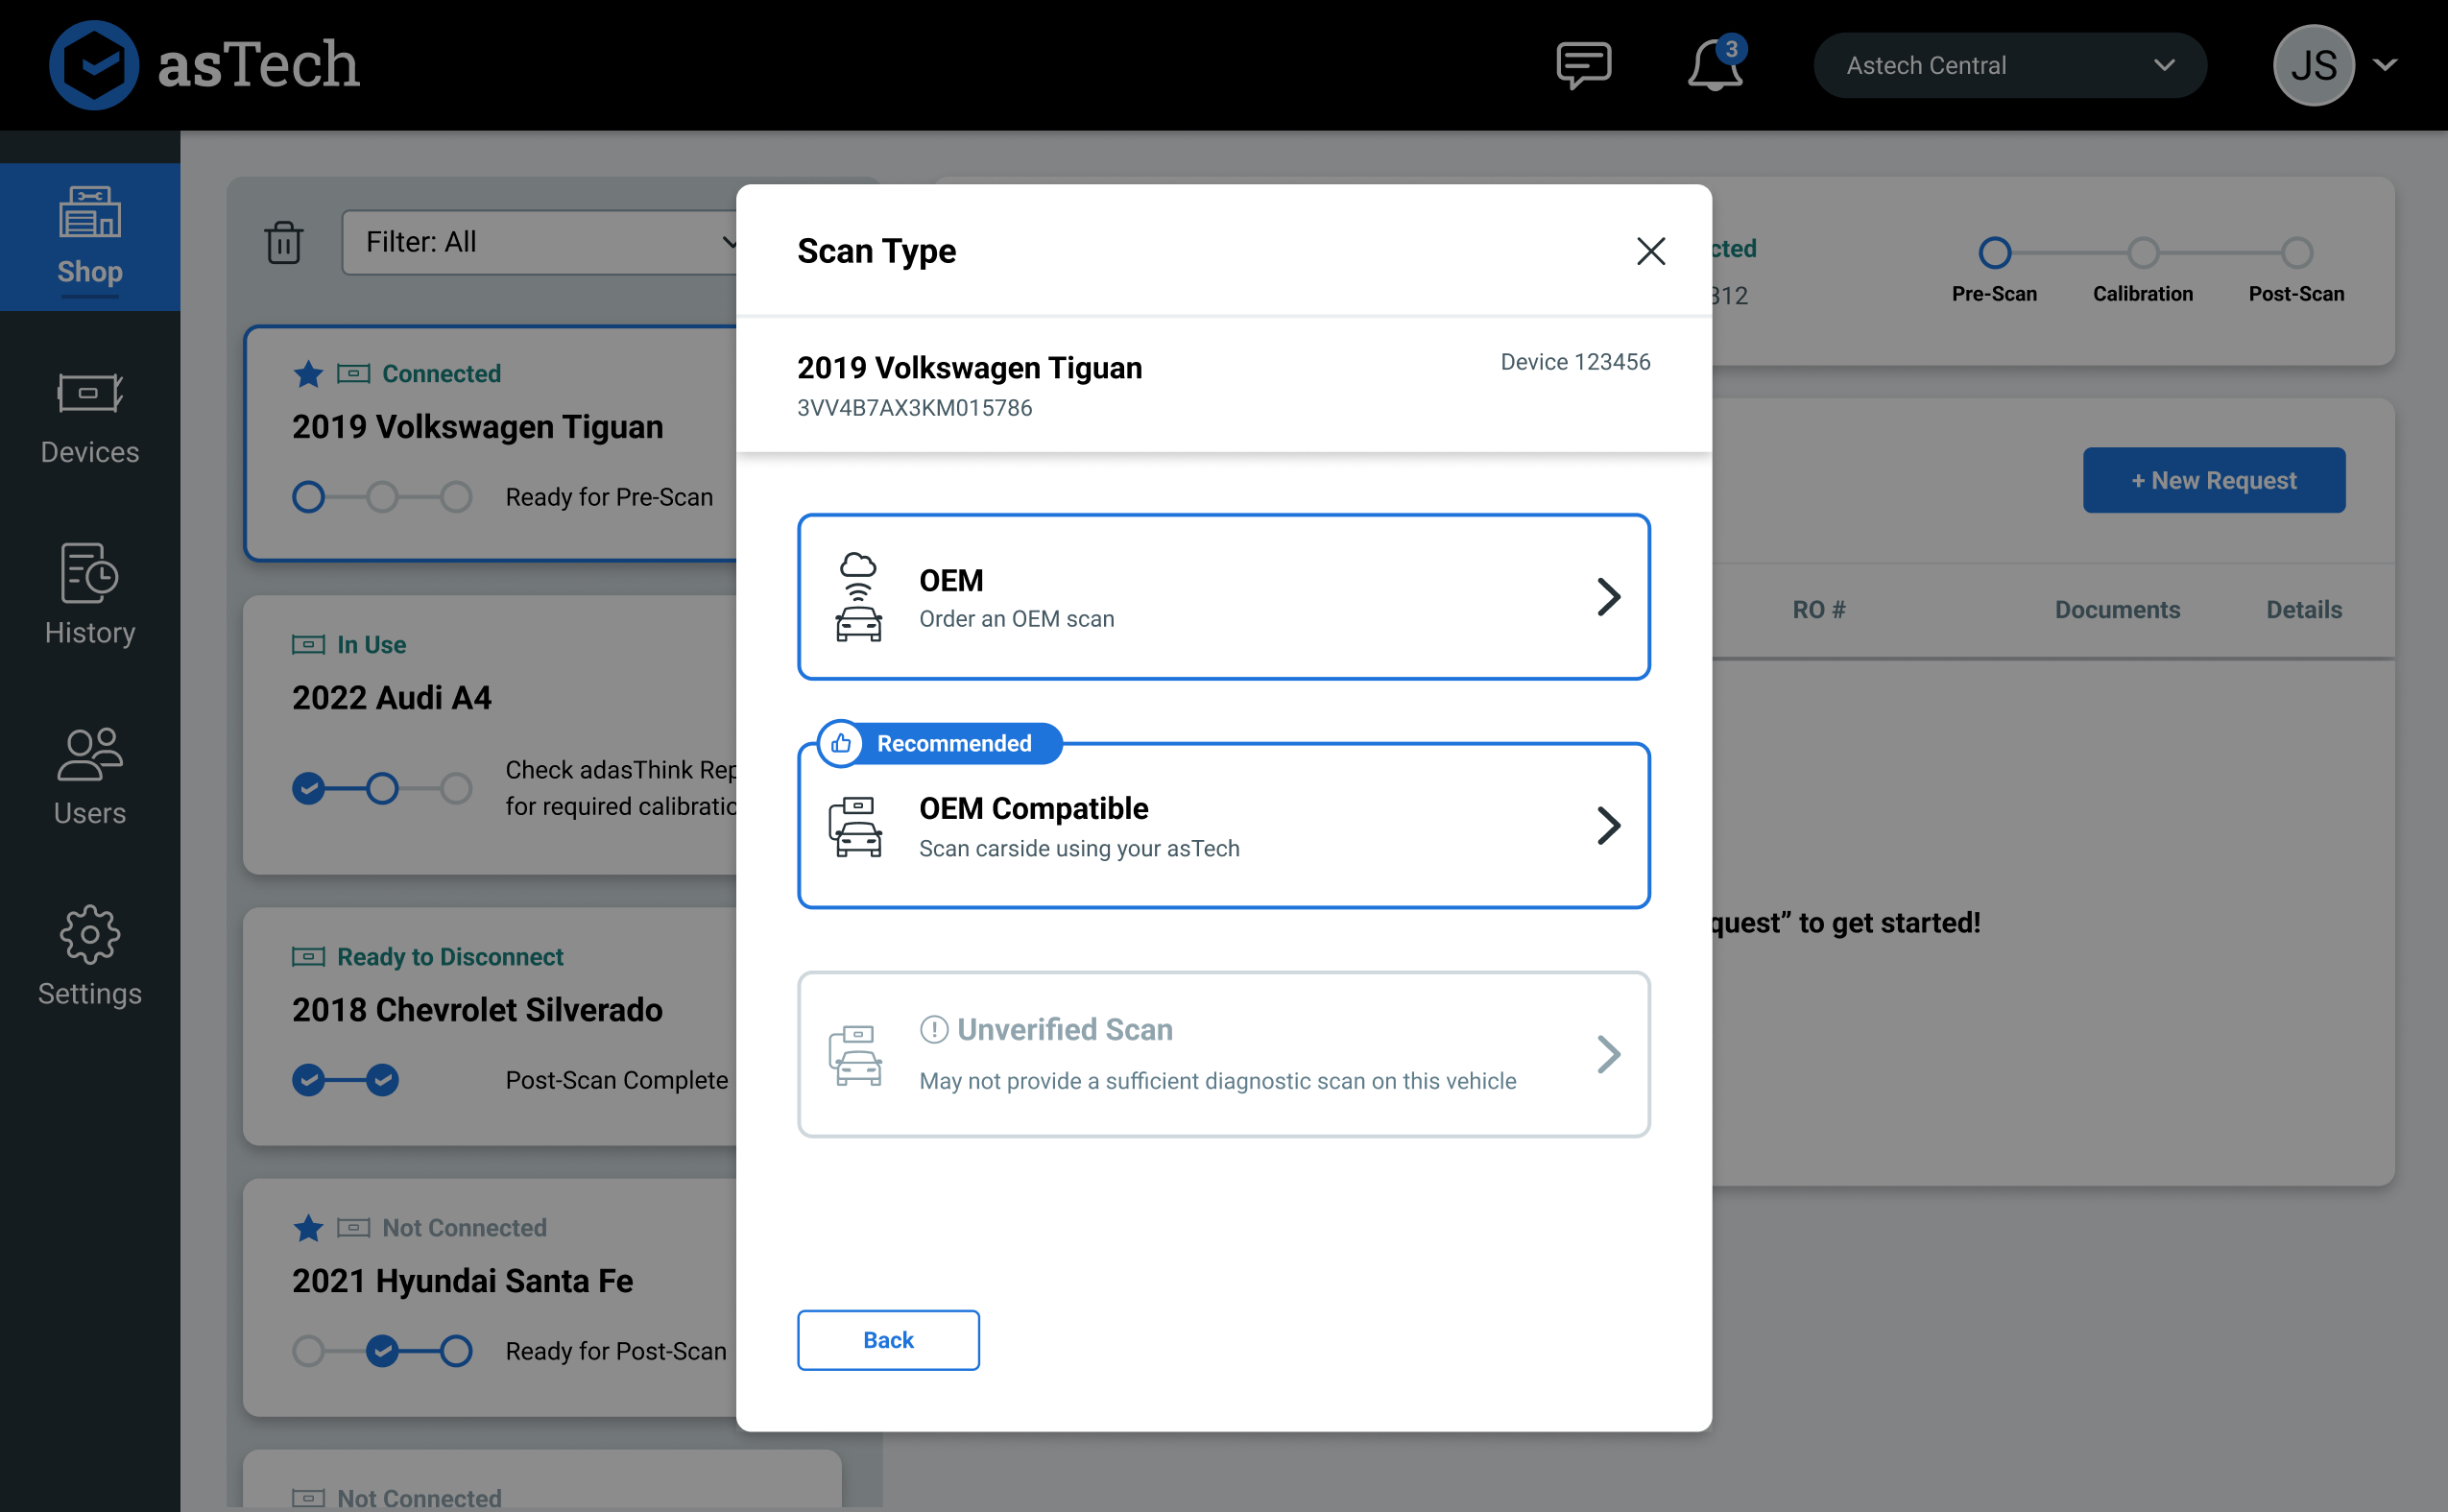
Task: Click the asTech logo icon
Action: tap(94, 65)
